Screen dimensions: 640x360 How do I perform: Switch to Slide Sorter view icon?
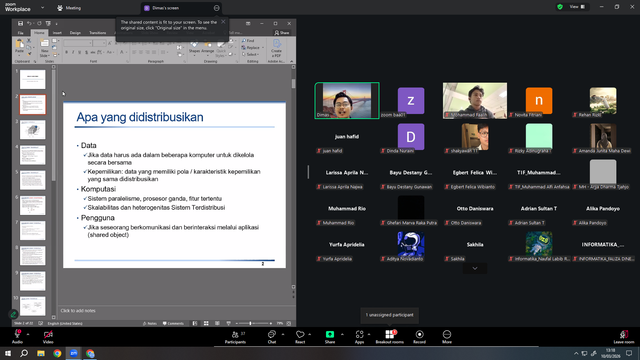click(x=206, y=323)
